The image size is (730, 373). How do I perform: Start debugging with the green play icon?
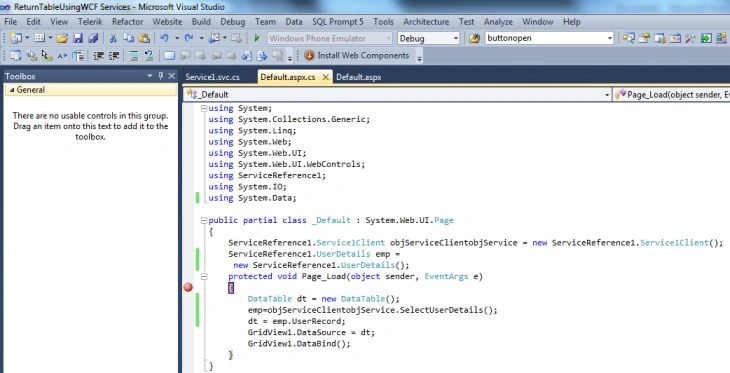257,38
